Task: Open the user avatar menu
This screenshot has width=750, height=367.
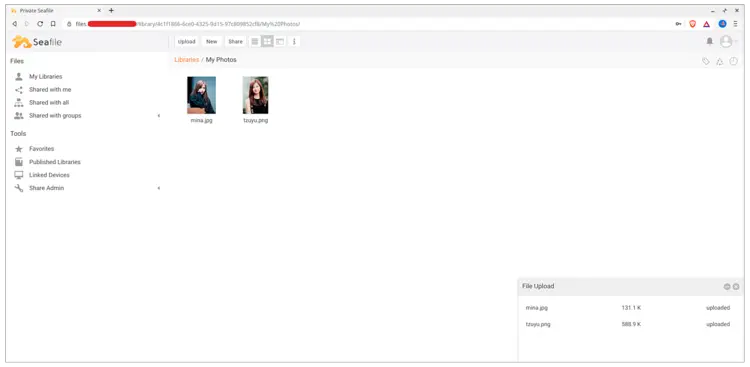Action: (x=726, y=42)
